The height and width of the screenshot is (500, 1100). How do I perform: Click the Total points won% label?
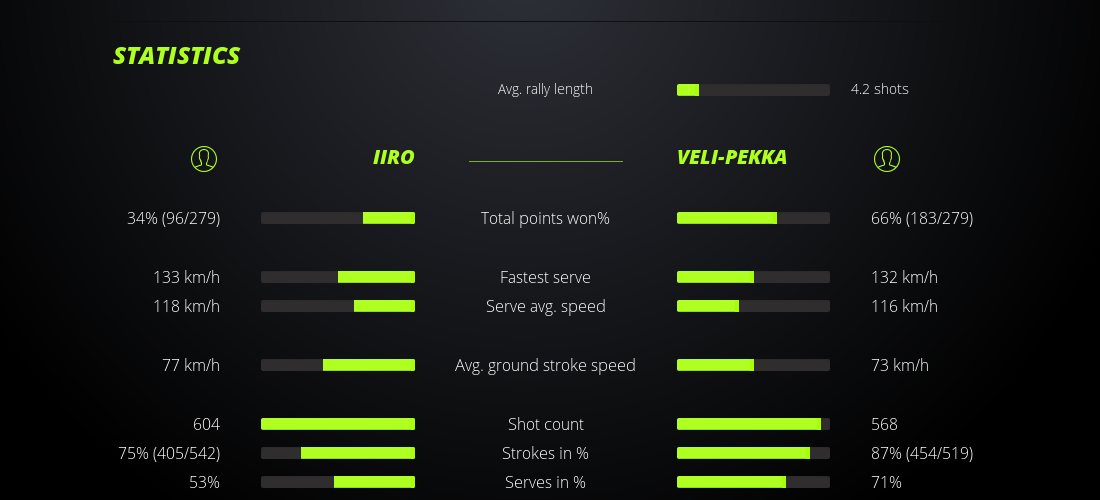point(545,218)
